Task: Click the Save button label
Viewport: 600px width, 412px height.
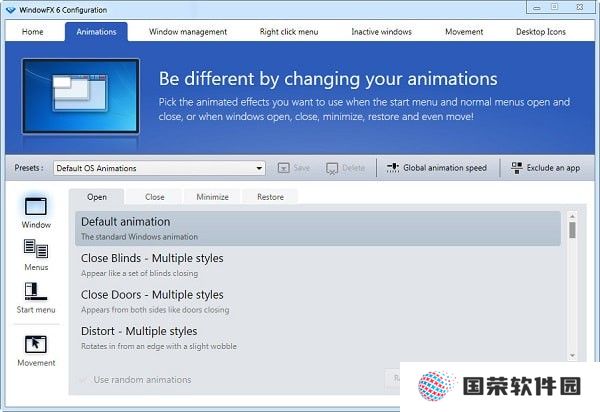Action: tap(302, 168)
